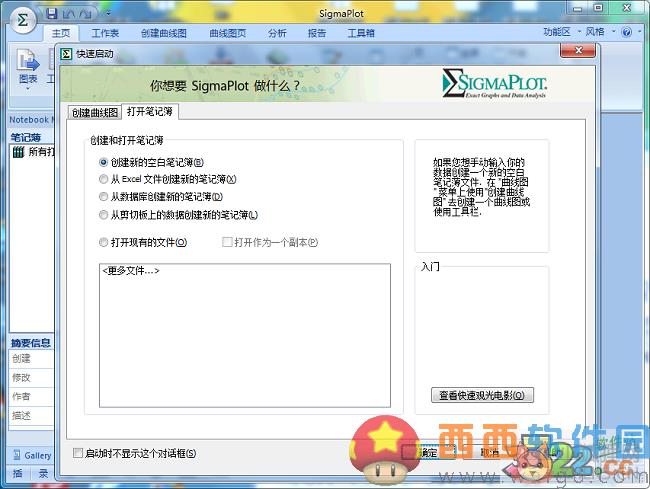Click the 查看快速观光电影 button
This screenshot has height=489, width=650.
[482, 395]
